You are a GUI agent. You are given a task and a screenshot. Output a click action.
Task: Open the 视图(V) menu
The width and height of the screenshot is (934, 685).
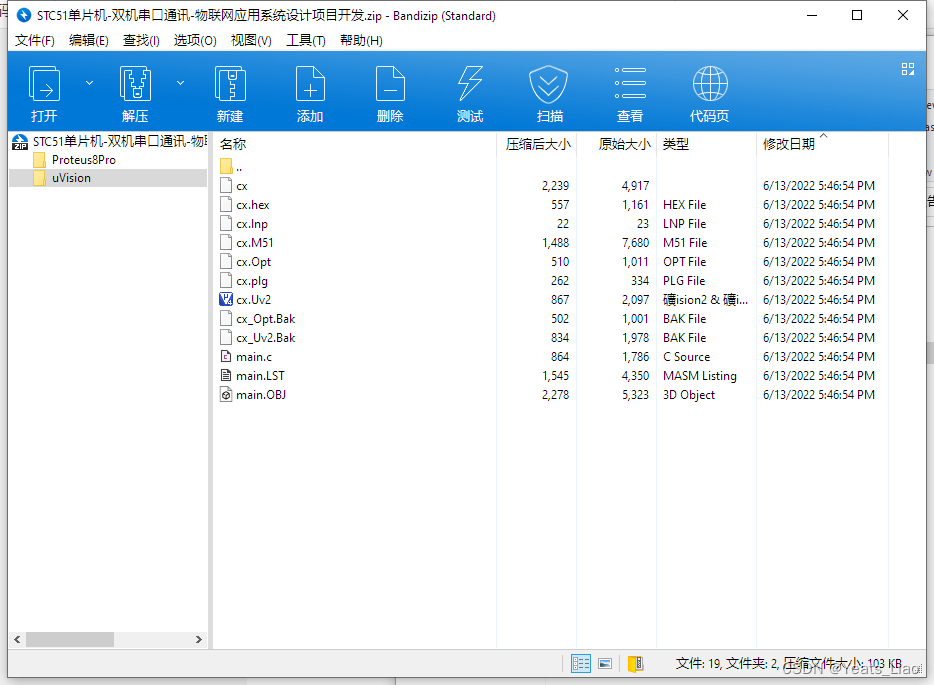point(251,41)
